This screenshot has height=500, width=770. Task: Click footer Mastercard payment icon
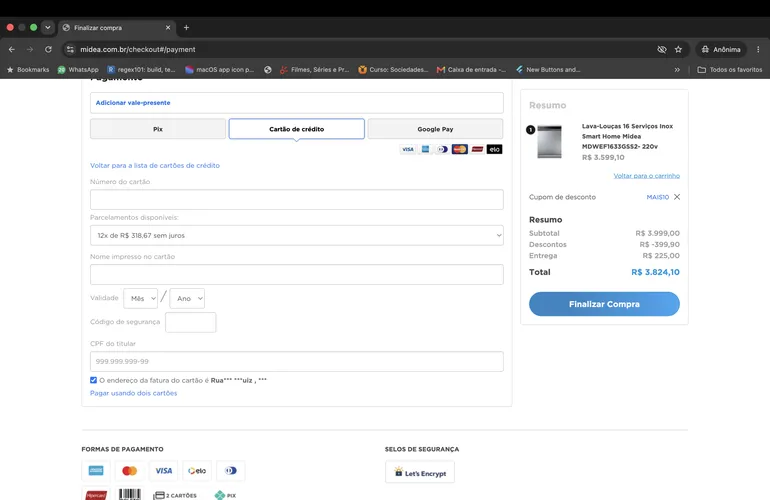[130, 471]
